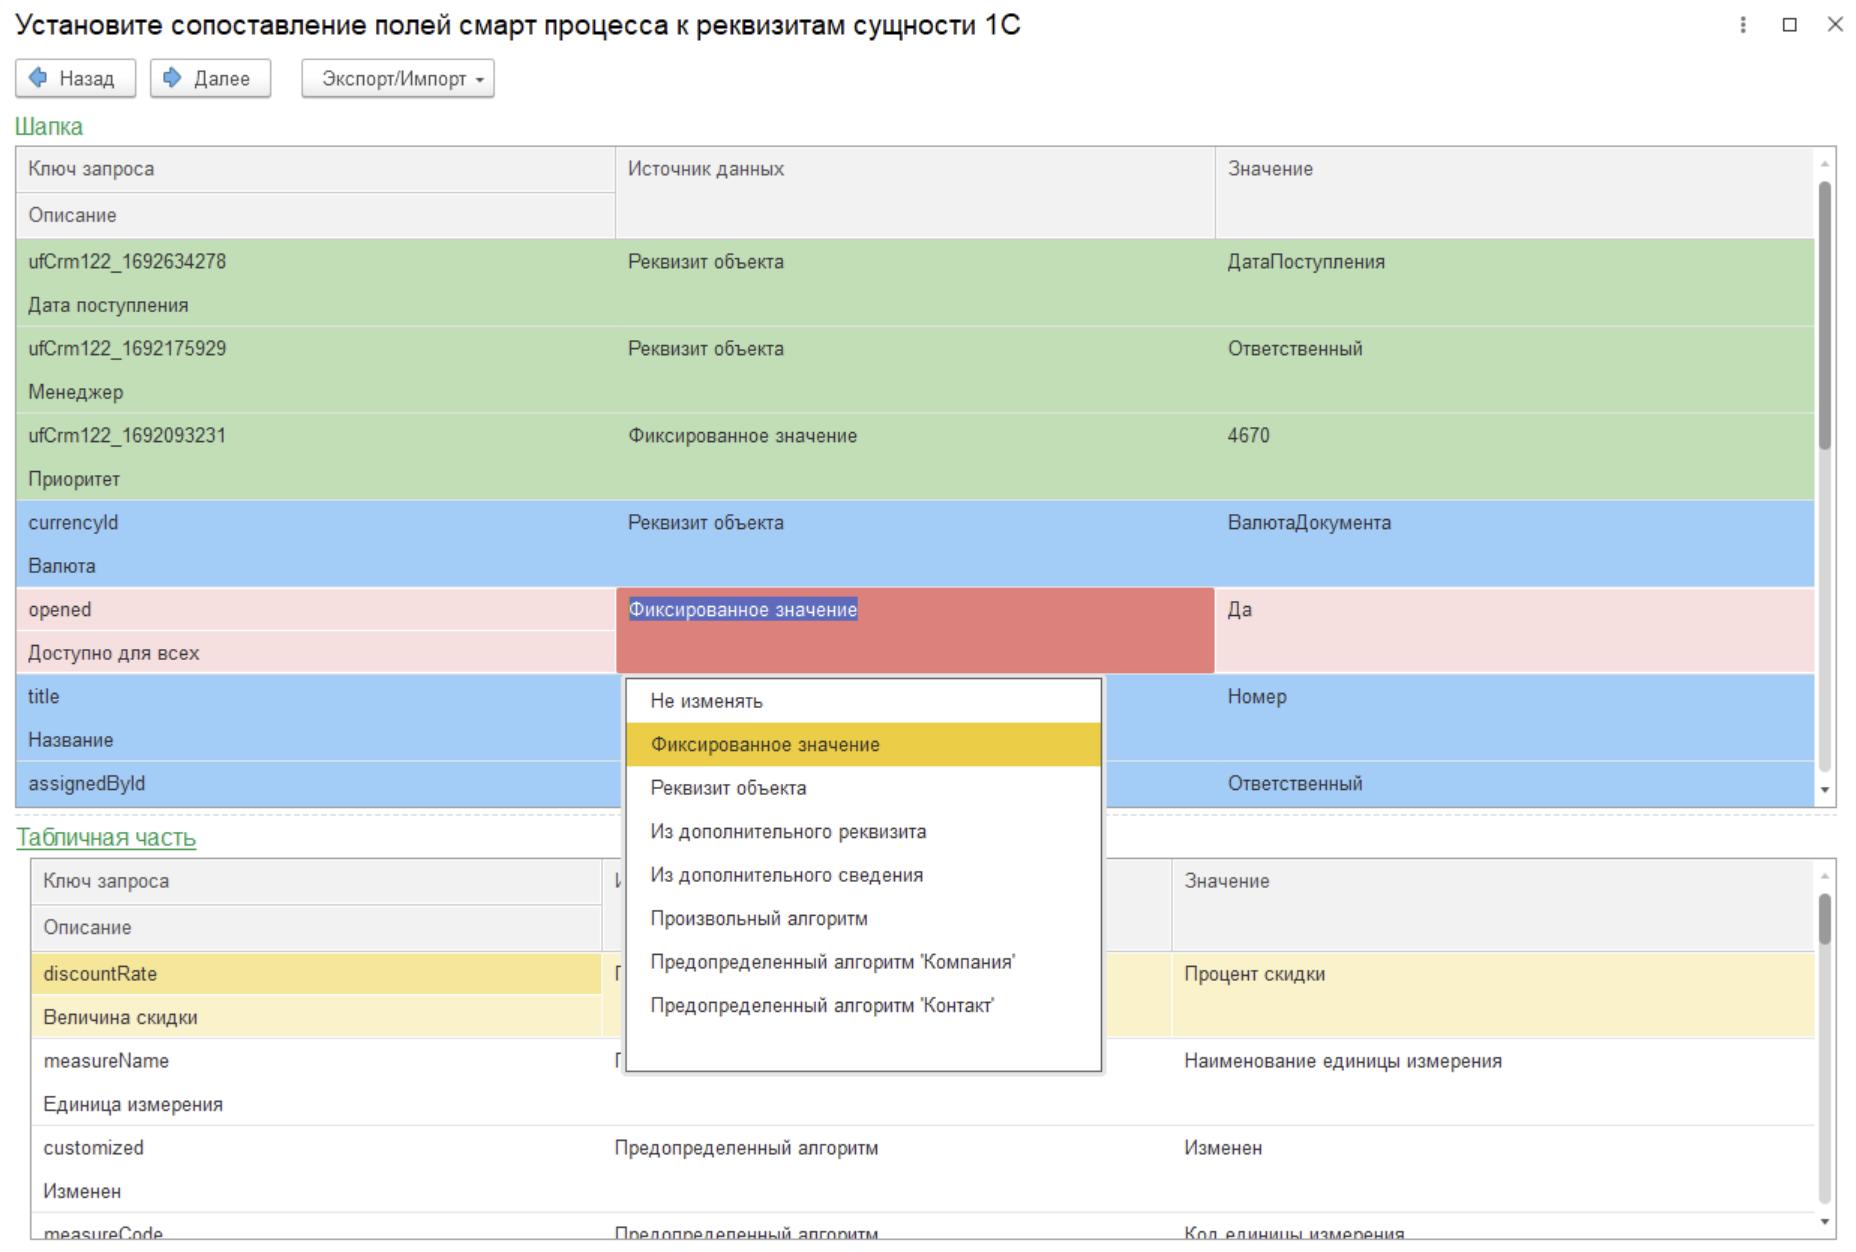
Task: Click the value cell Изменен
Action: pos(1493,1169)
